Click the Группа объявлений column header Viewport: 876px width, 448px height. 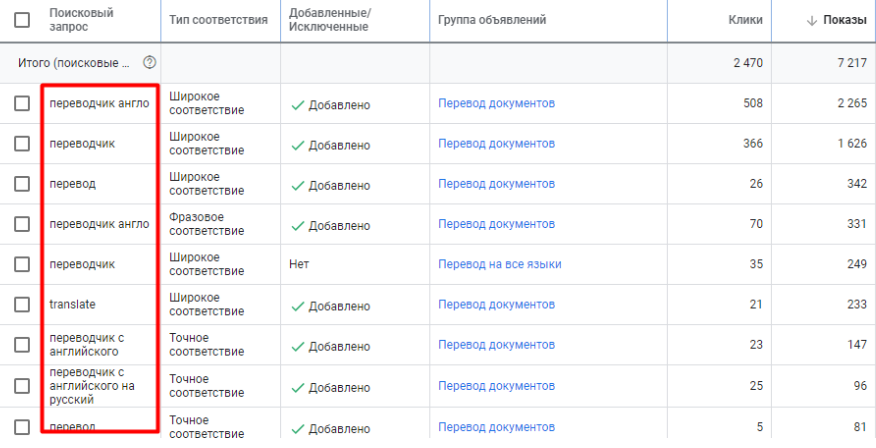click(492, 20)
